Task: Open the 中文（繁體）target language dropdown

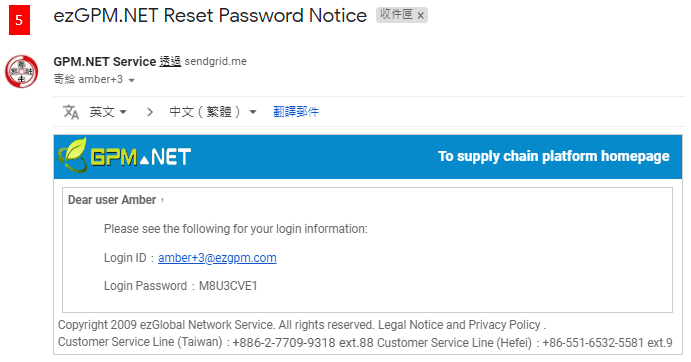Action: [x=213, y=112]
